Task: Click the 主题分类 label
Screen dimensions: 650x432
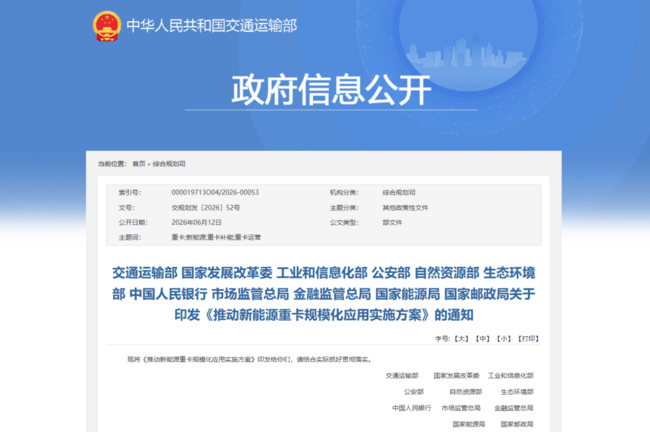Action: pos(344,208)
